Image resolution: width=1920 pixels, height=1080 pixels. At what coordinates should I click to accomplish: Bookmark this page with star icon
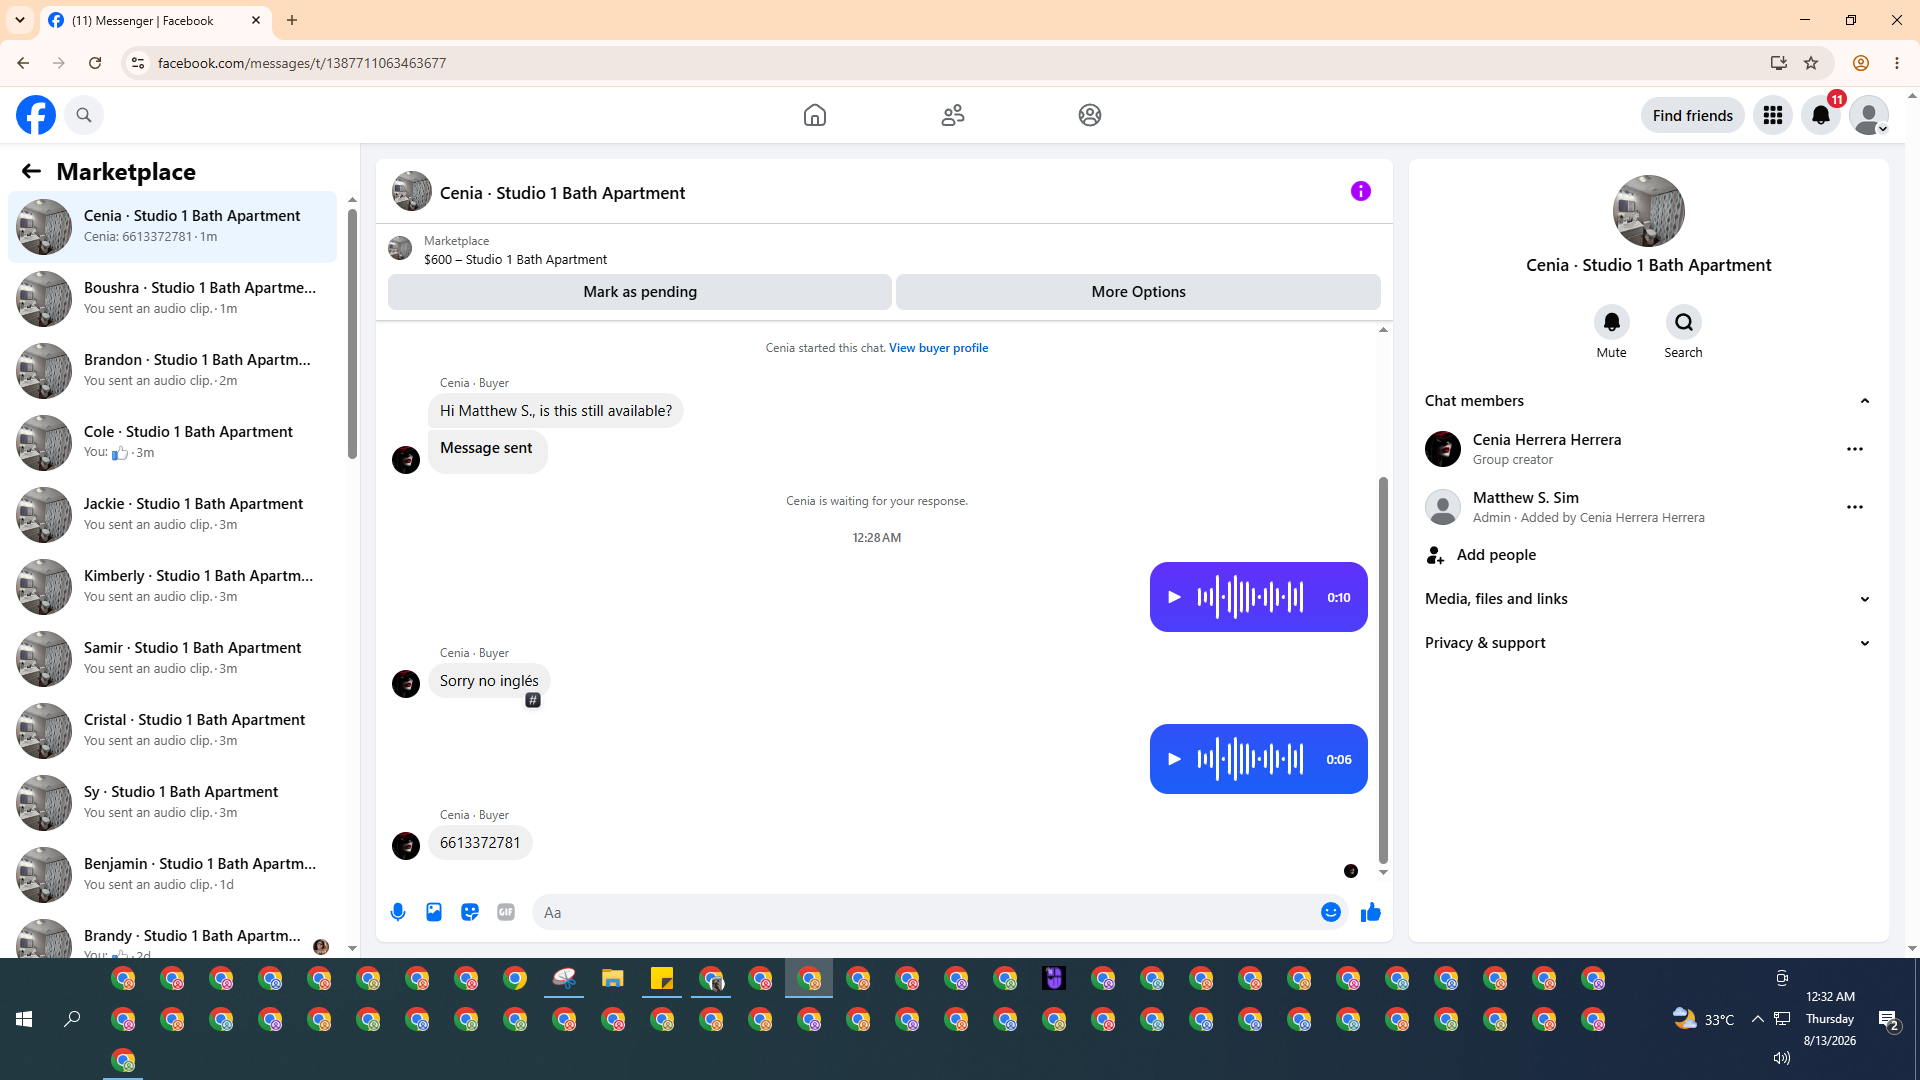[x=1811, y=63]
